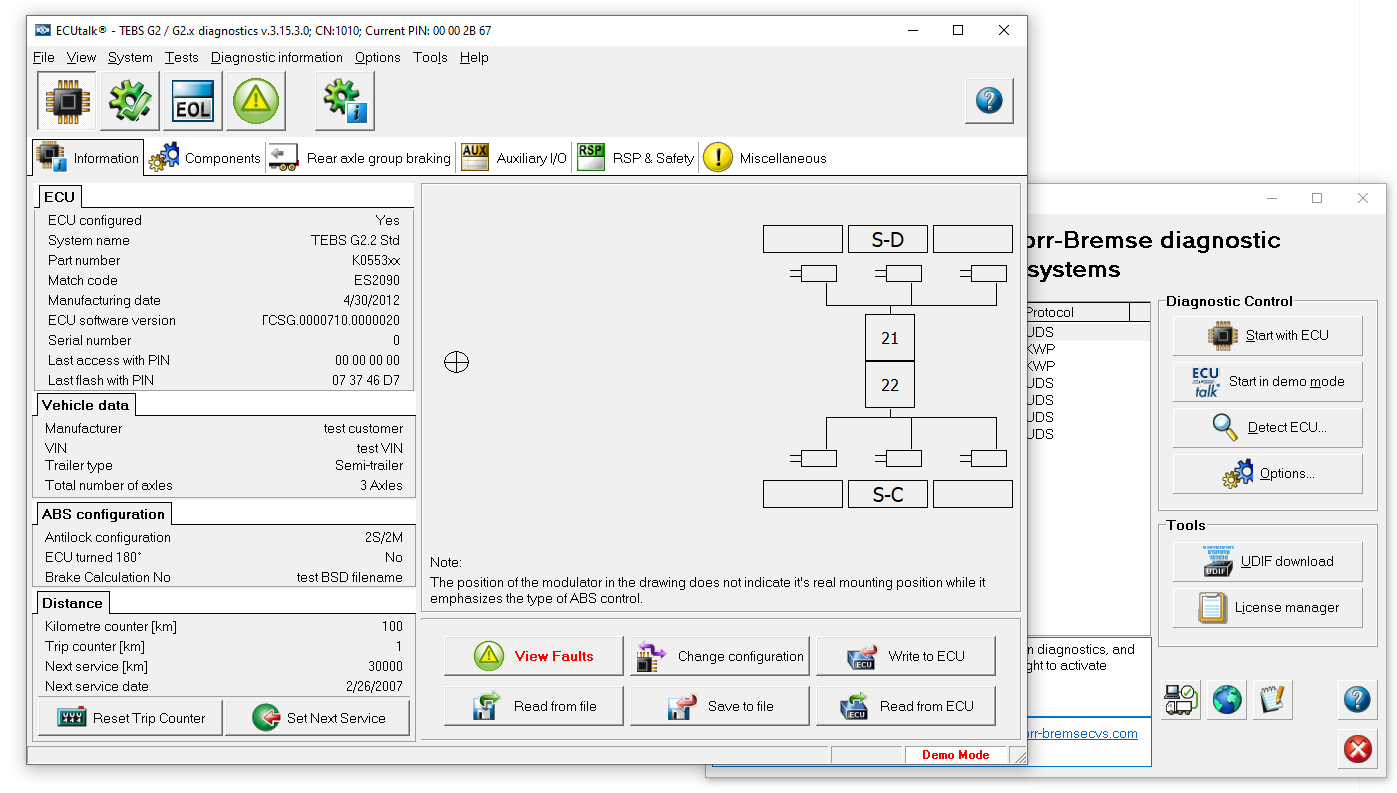Click Reset Trip Counter button

click(130, 718)
